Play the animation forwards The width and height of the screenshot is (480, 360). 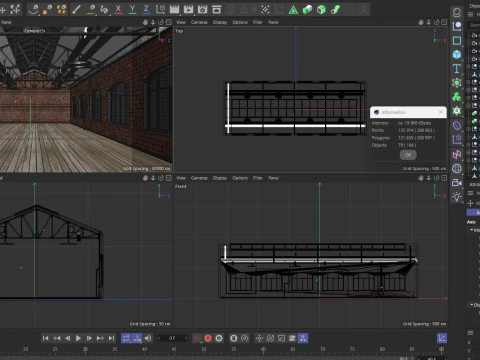[78, 338]
